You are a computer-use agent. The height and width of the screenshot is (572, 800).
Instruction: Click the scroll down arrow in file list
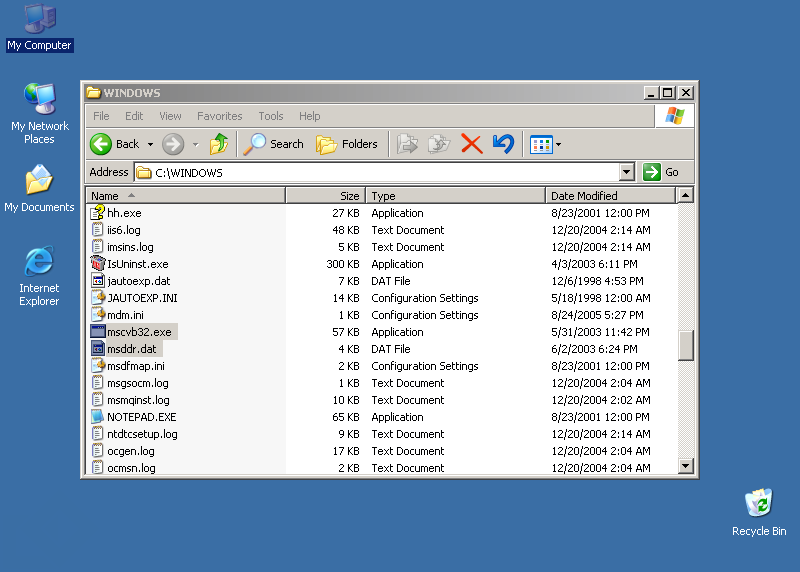686,465
